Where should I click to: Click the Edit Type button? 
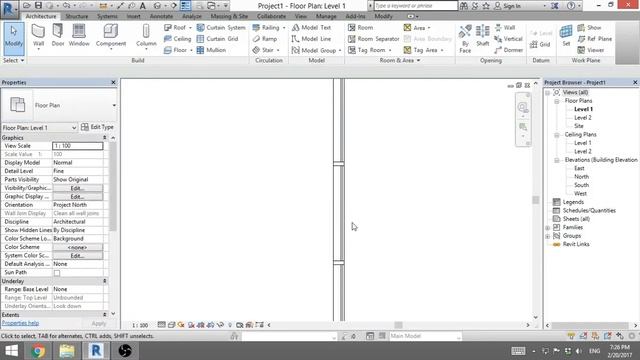pyautogui.click(x=98, y=127)
